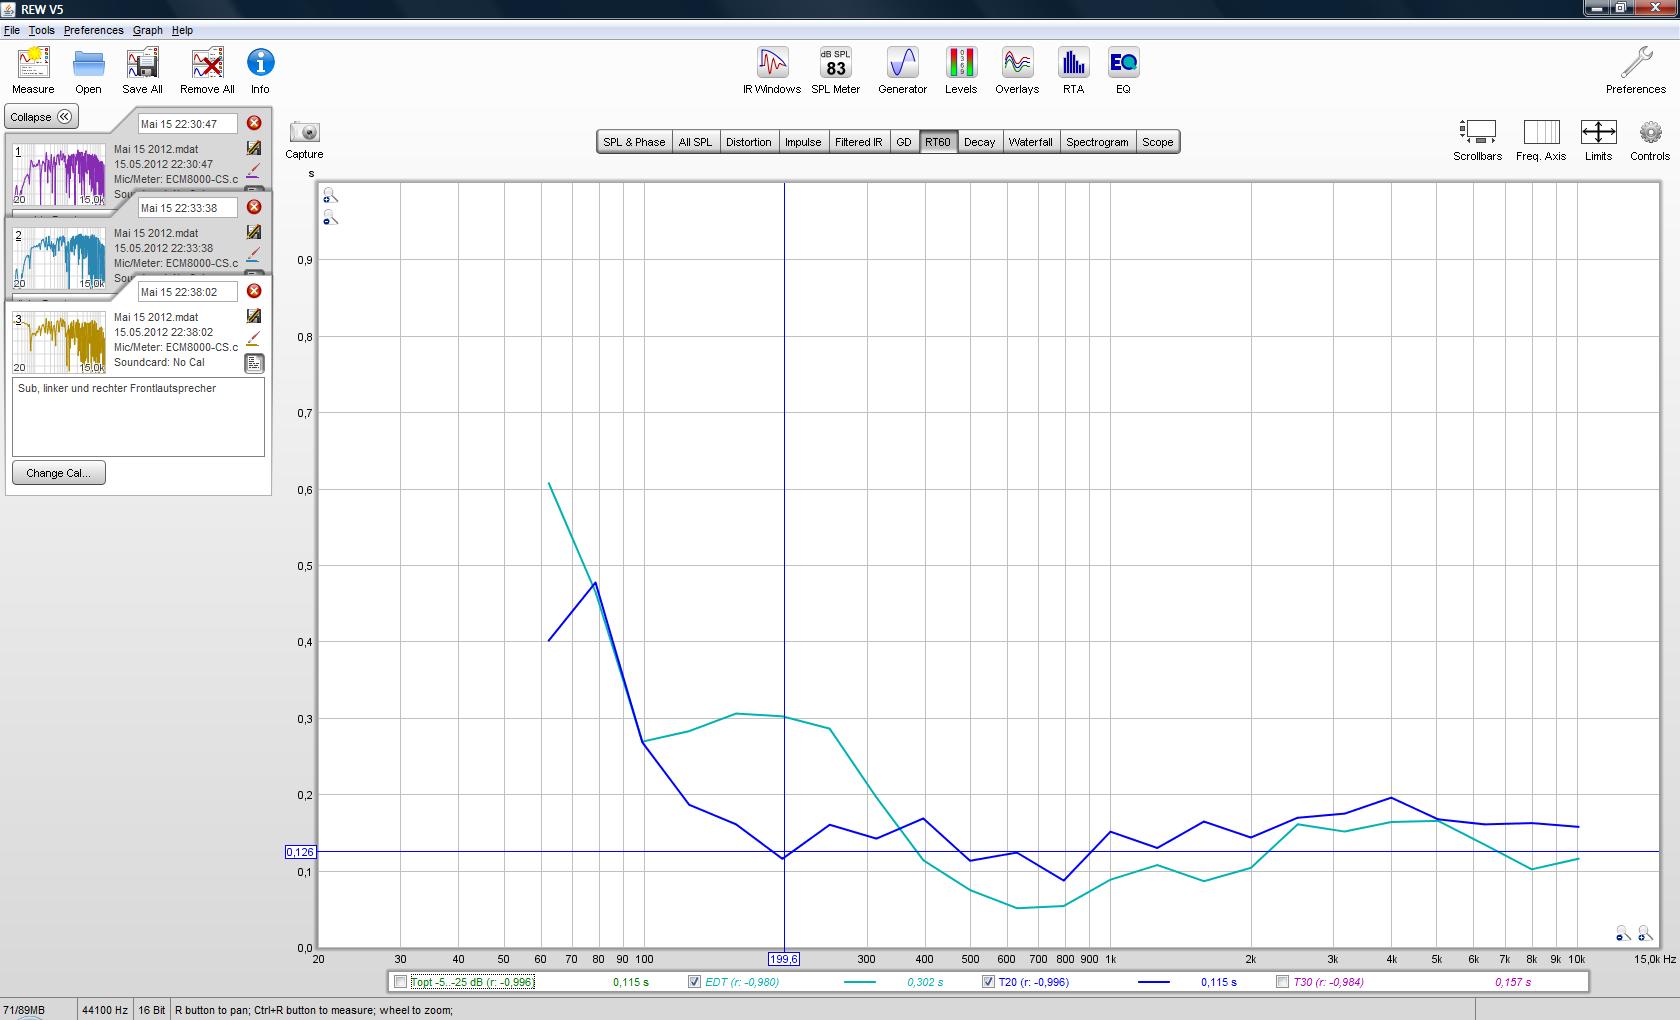
Task: Select the RT60 tab
Action: tap(938, 142)
